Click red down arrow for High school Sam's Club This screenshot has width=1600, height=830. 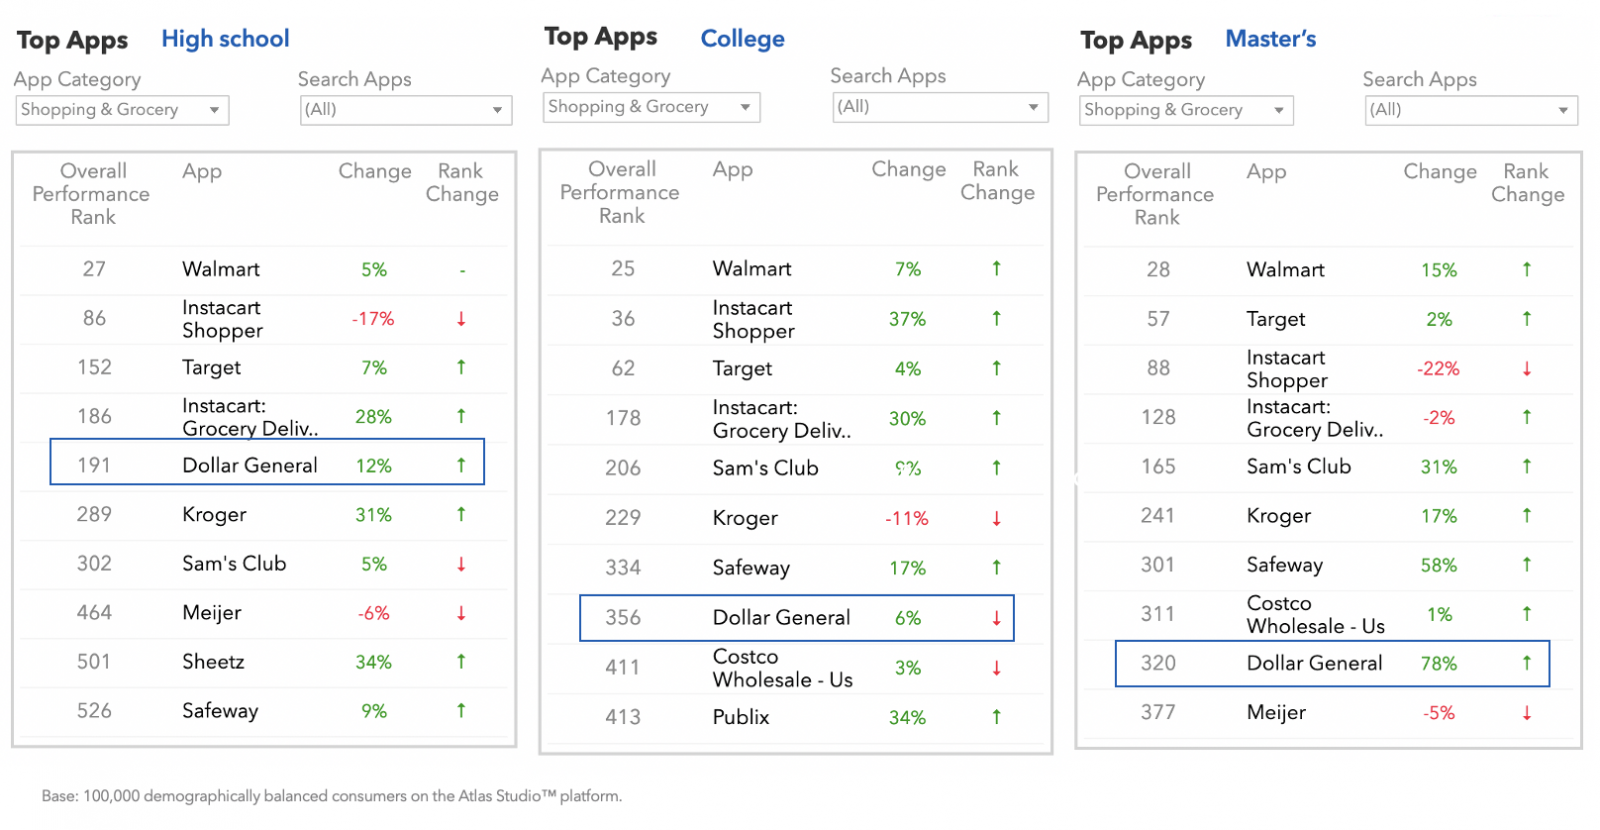(x=461, y=564)
